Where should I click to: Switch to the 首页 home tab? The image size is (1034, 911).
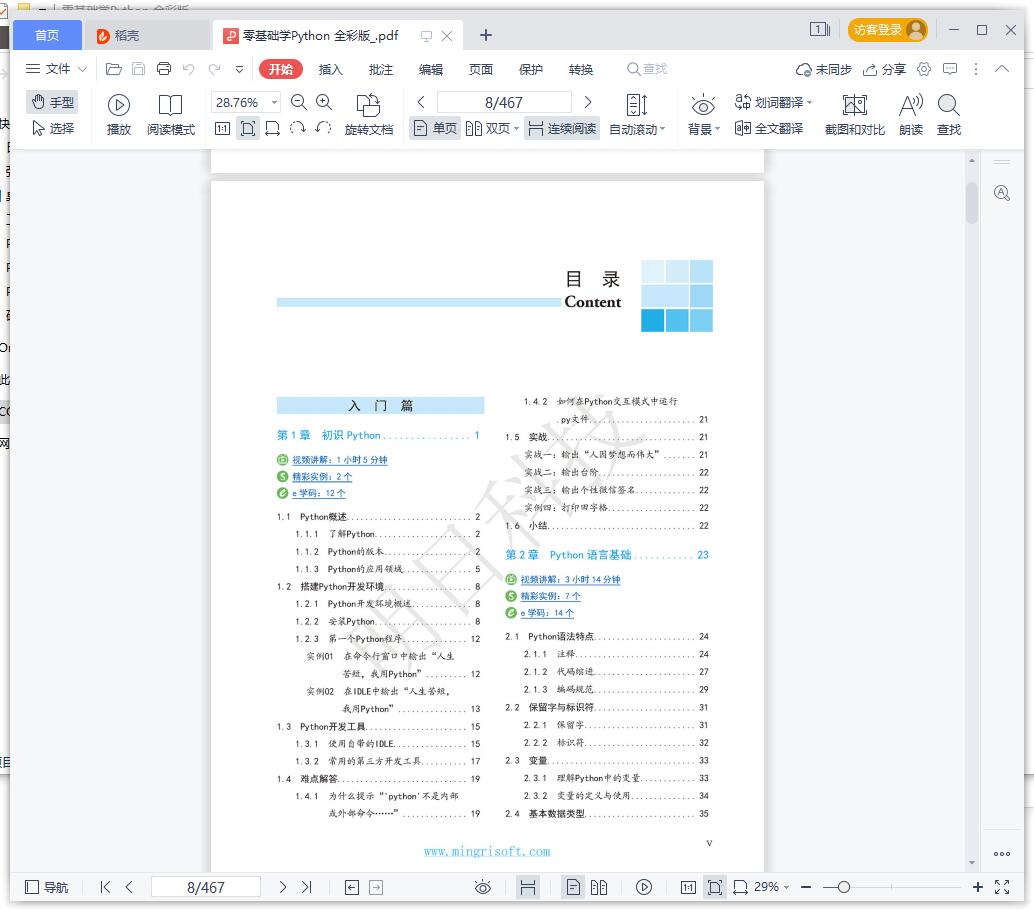coord(47,35)
